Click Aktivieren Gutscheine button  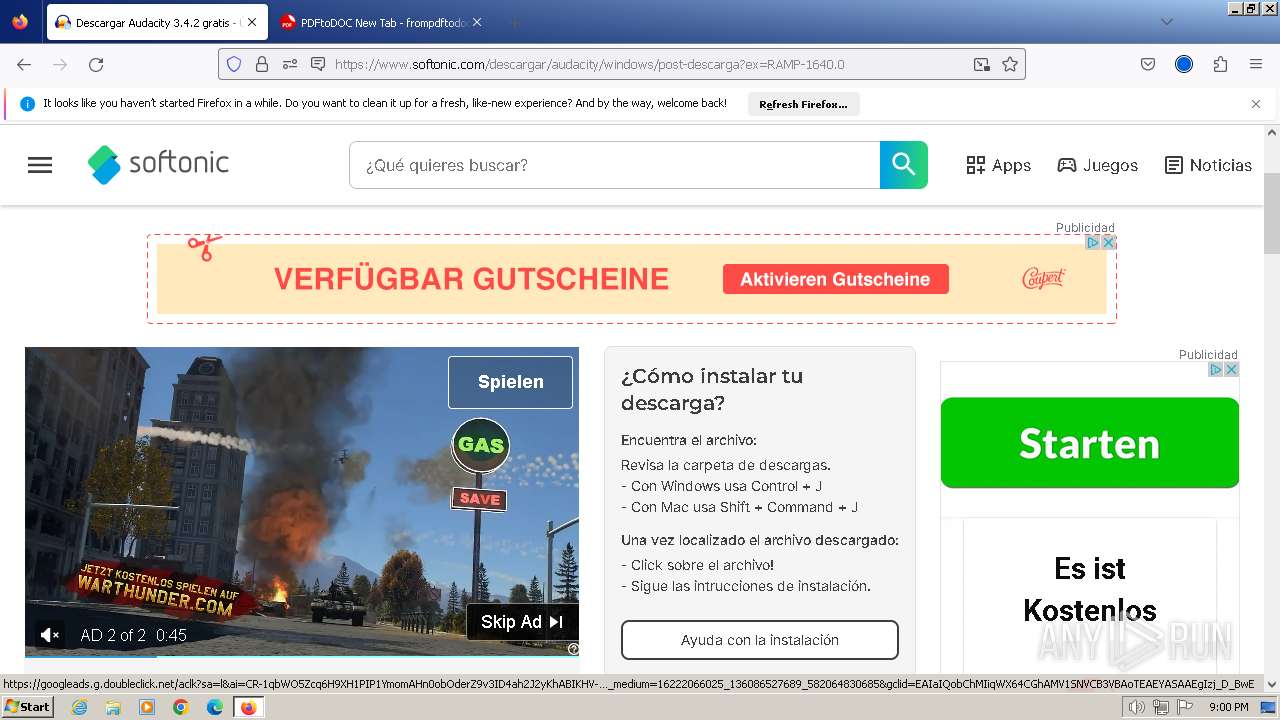click(835, 280)
